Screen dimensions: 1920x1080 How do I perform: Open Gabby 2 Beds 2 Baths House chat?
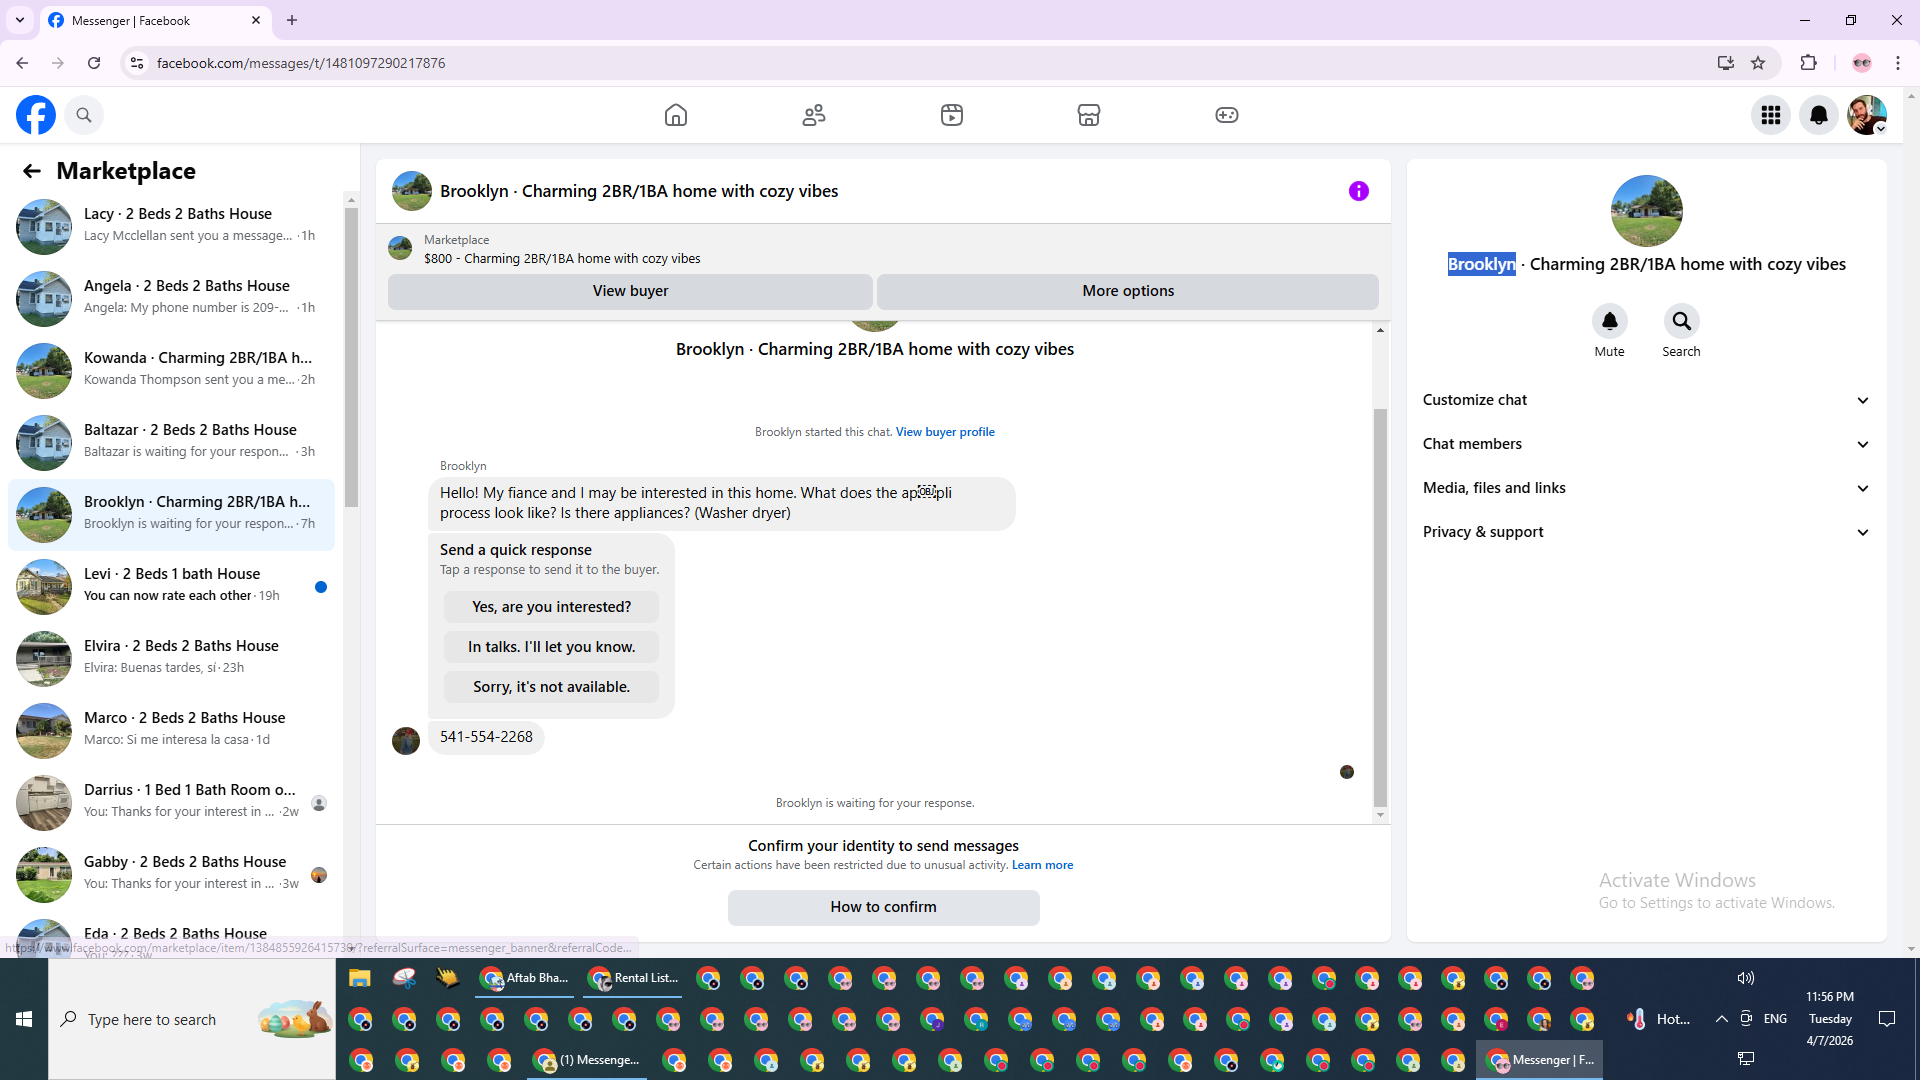(172, 874)
